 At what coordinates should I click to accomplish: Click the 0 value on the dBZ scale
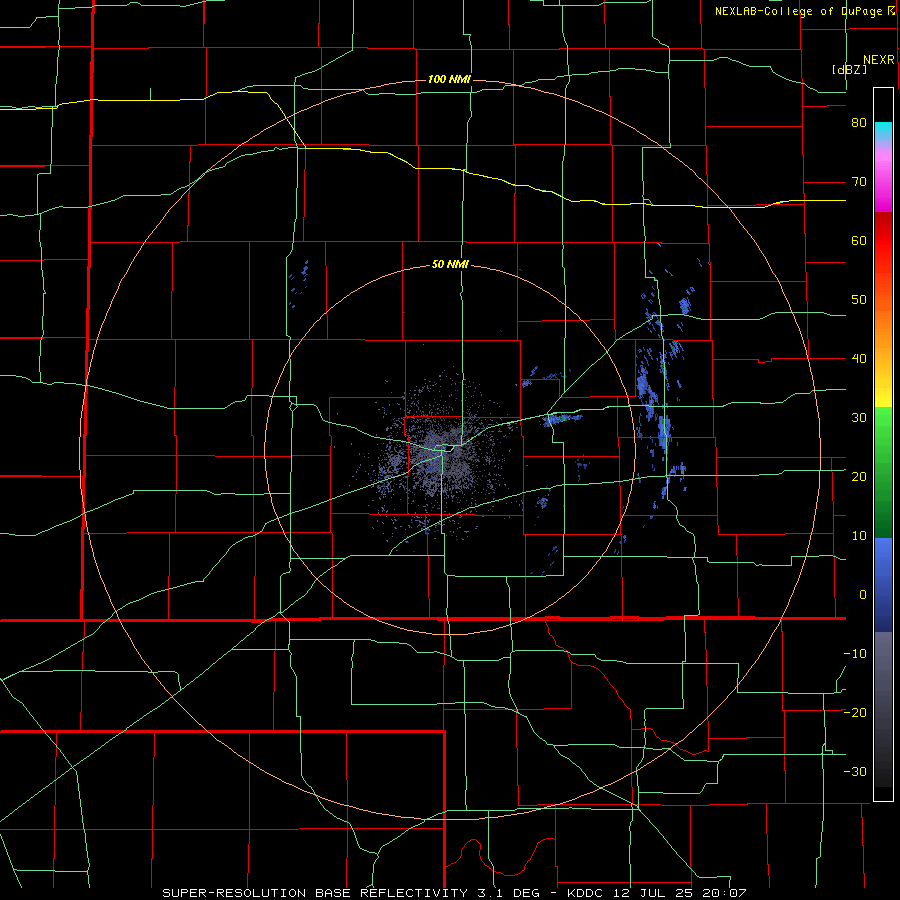[x=863, y=595]
